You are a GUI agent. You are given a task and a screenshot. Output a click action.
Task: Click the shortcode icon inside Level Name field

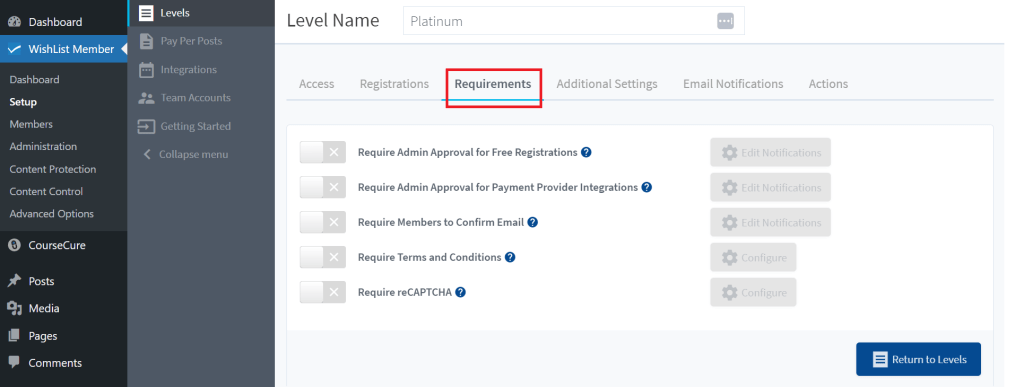click(725, 21)
